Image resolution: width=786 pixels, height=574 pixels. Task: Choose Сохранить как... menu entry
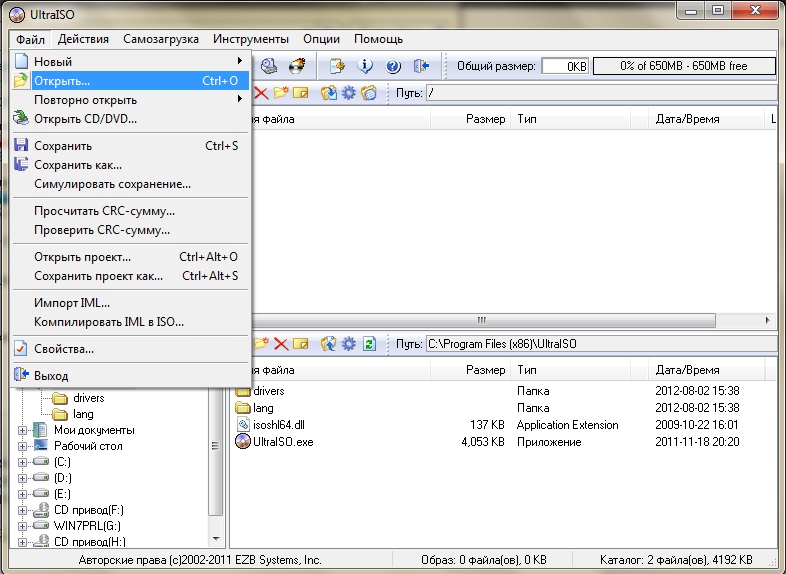tap(130, 165)
